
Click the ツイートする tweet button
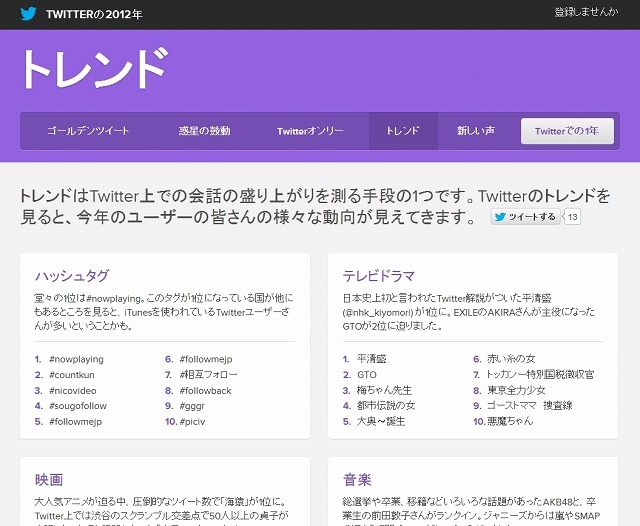point(525,217)
